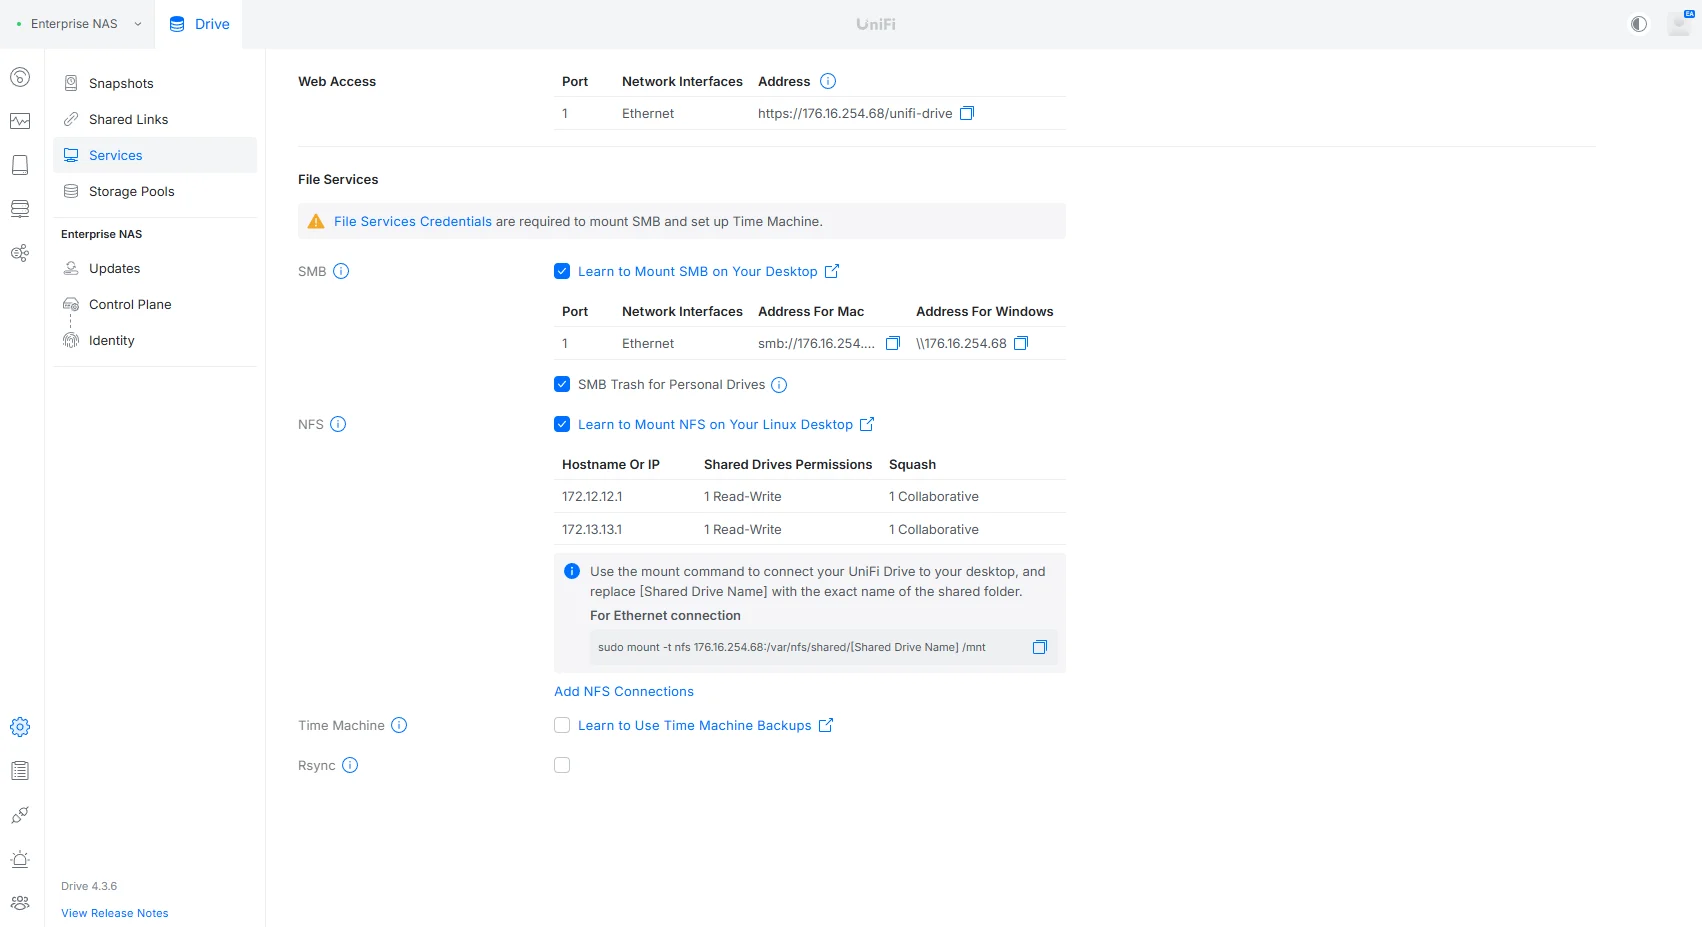This screenshot has height=927, width=1702.
Task: Disable the SMB service checkbox
Action: click(562, 271)
